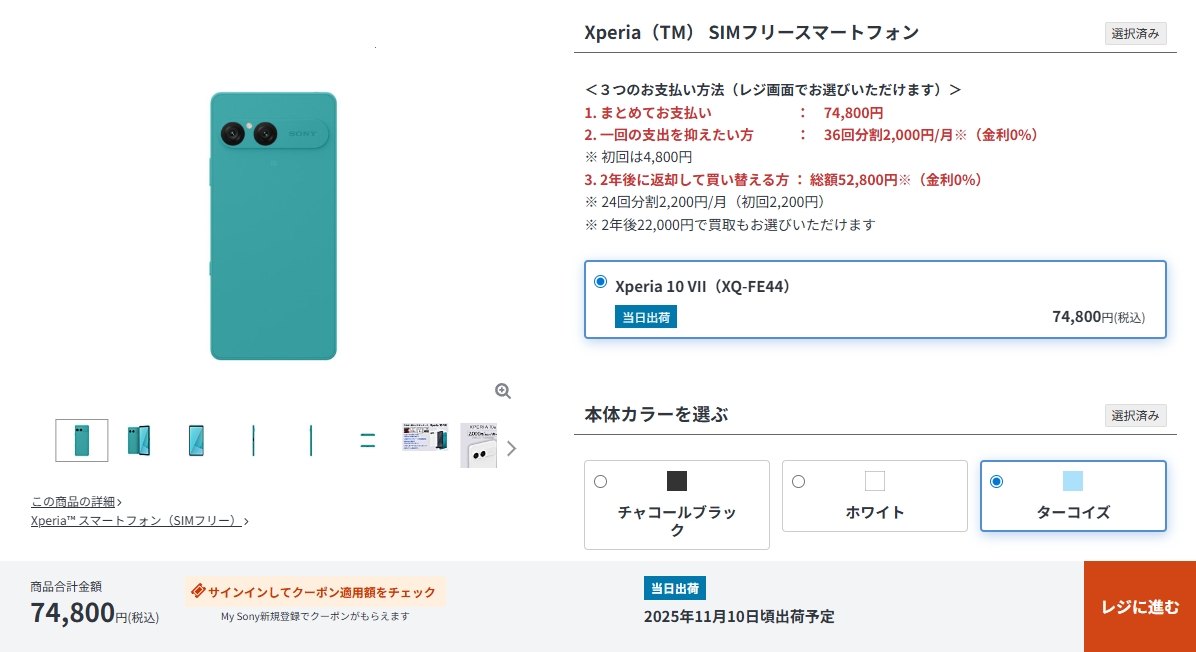
Task: Click the 選択済み badge beside 本体カラーを選ぶ
Action: point(1136,415)
